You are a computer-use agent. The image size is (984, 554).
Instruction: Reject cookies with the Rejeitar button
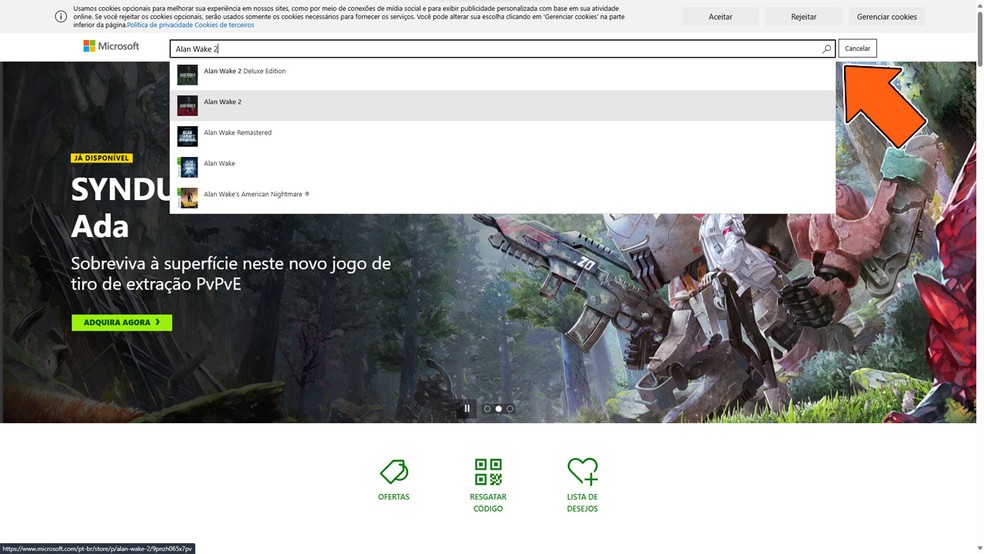point(803,16)
